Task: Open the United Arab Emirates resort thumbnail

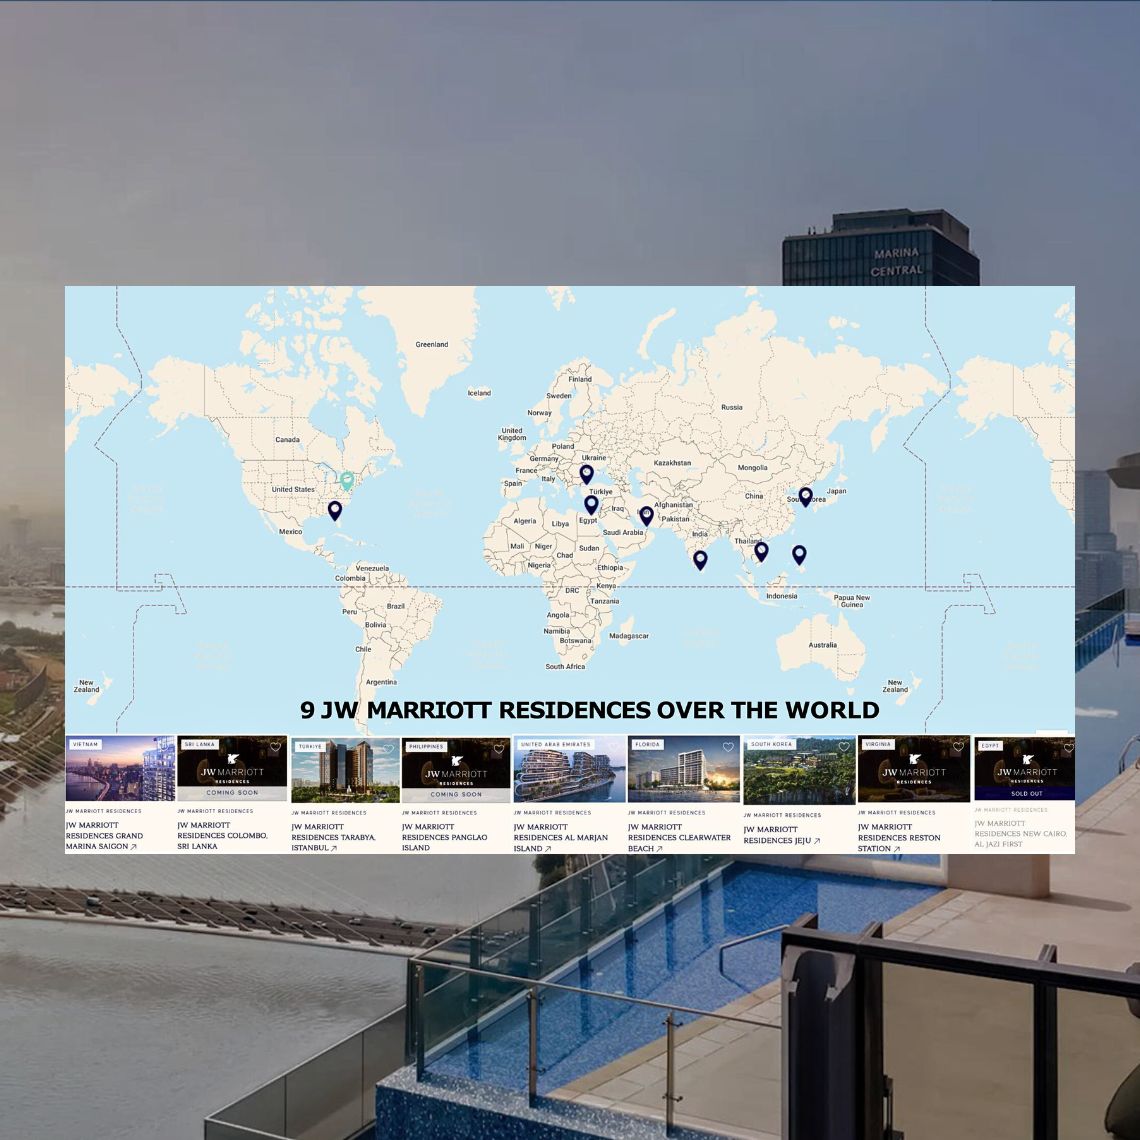Action: 569,768
